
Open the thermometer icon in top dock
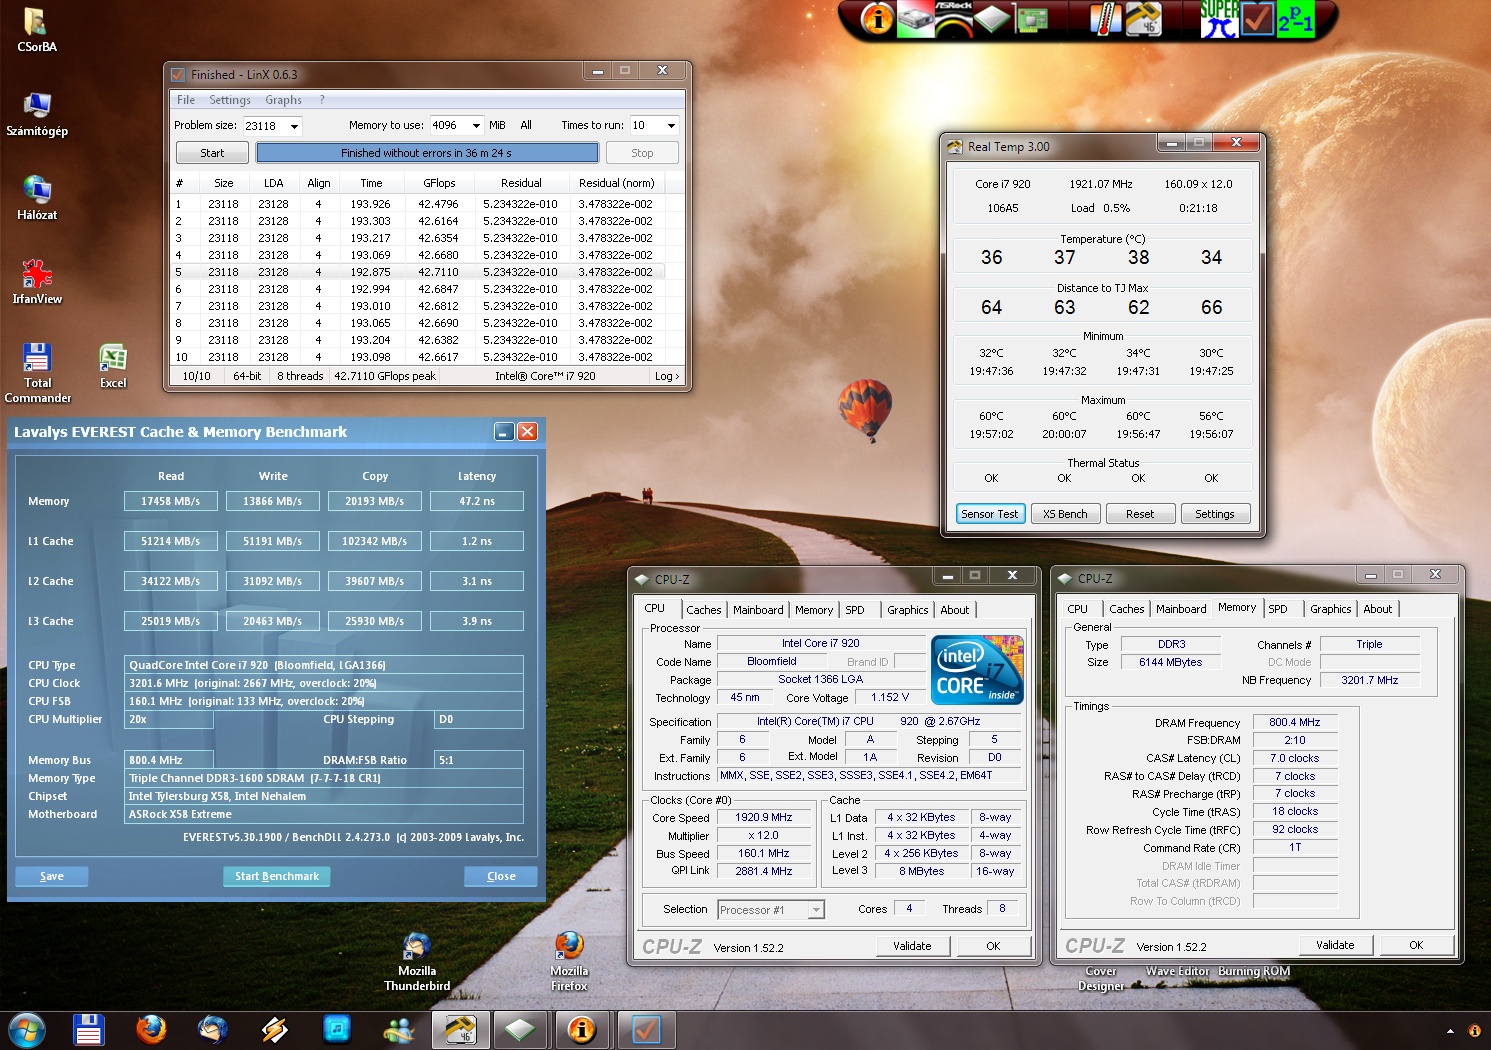(1106, 18)
